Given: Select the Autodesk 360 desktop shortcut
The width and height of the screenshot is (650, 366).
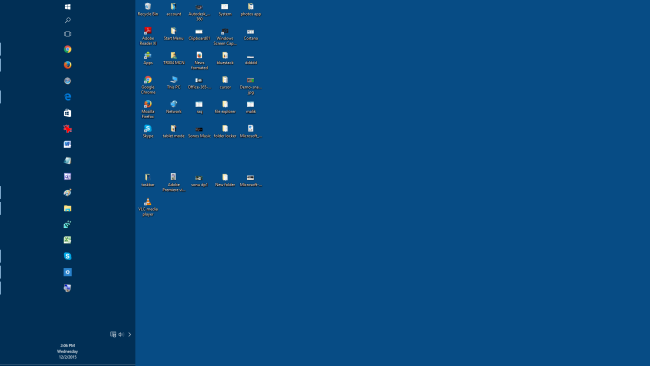Looking at the screenshot, I should click(x=199, y=12).
